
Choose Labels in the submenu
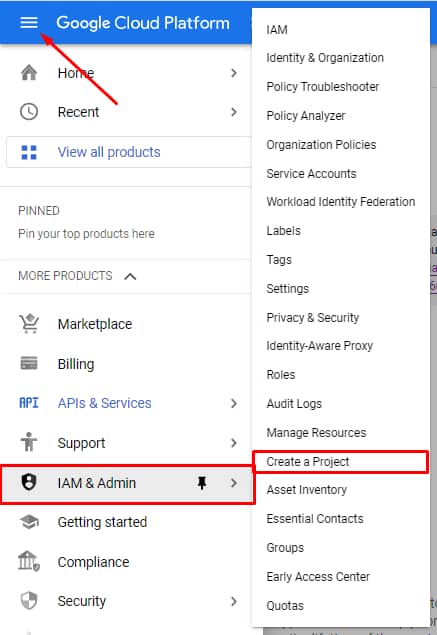click(x=284, y=231)
